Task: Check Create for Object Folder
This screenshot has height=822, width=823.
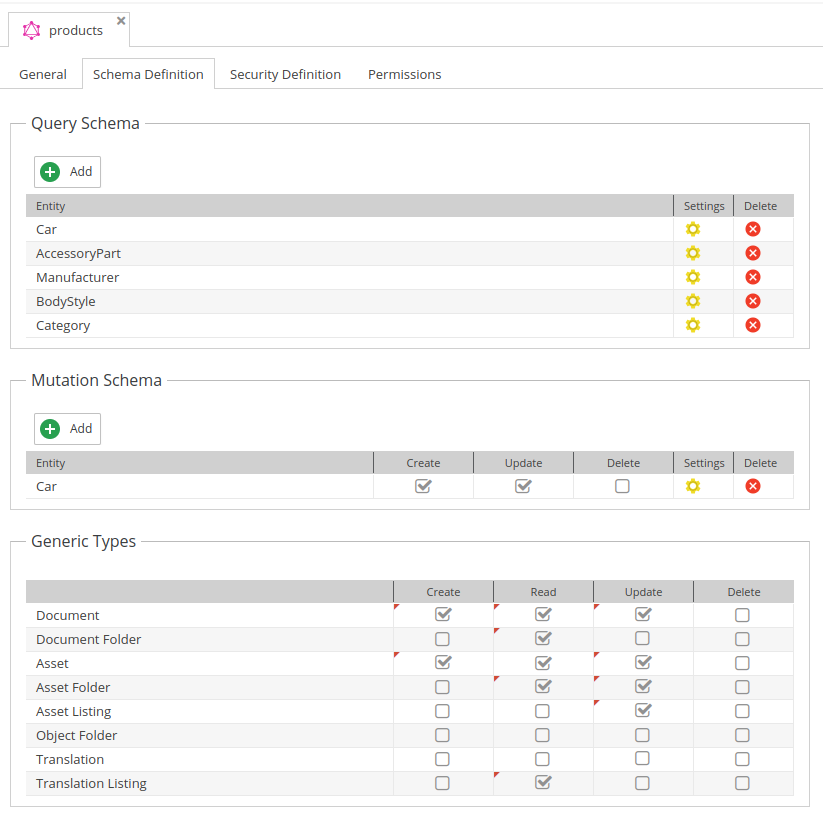Action: (x=442, y=735)
